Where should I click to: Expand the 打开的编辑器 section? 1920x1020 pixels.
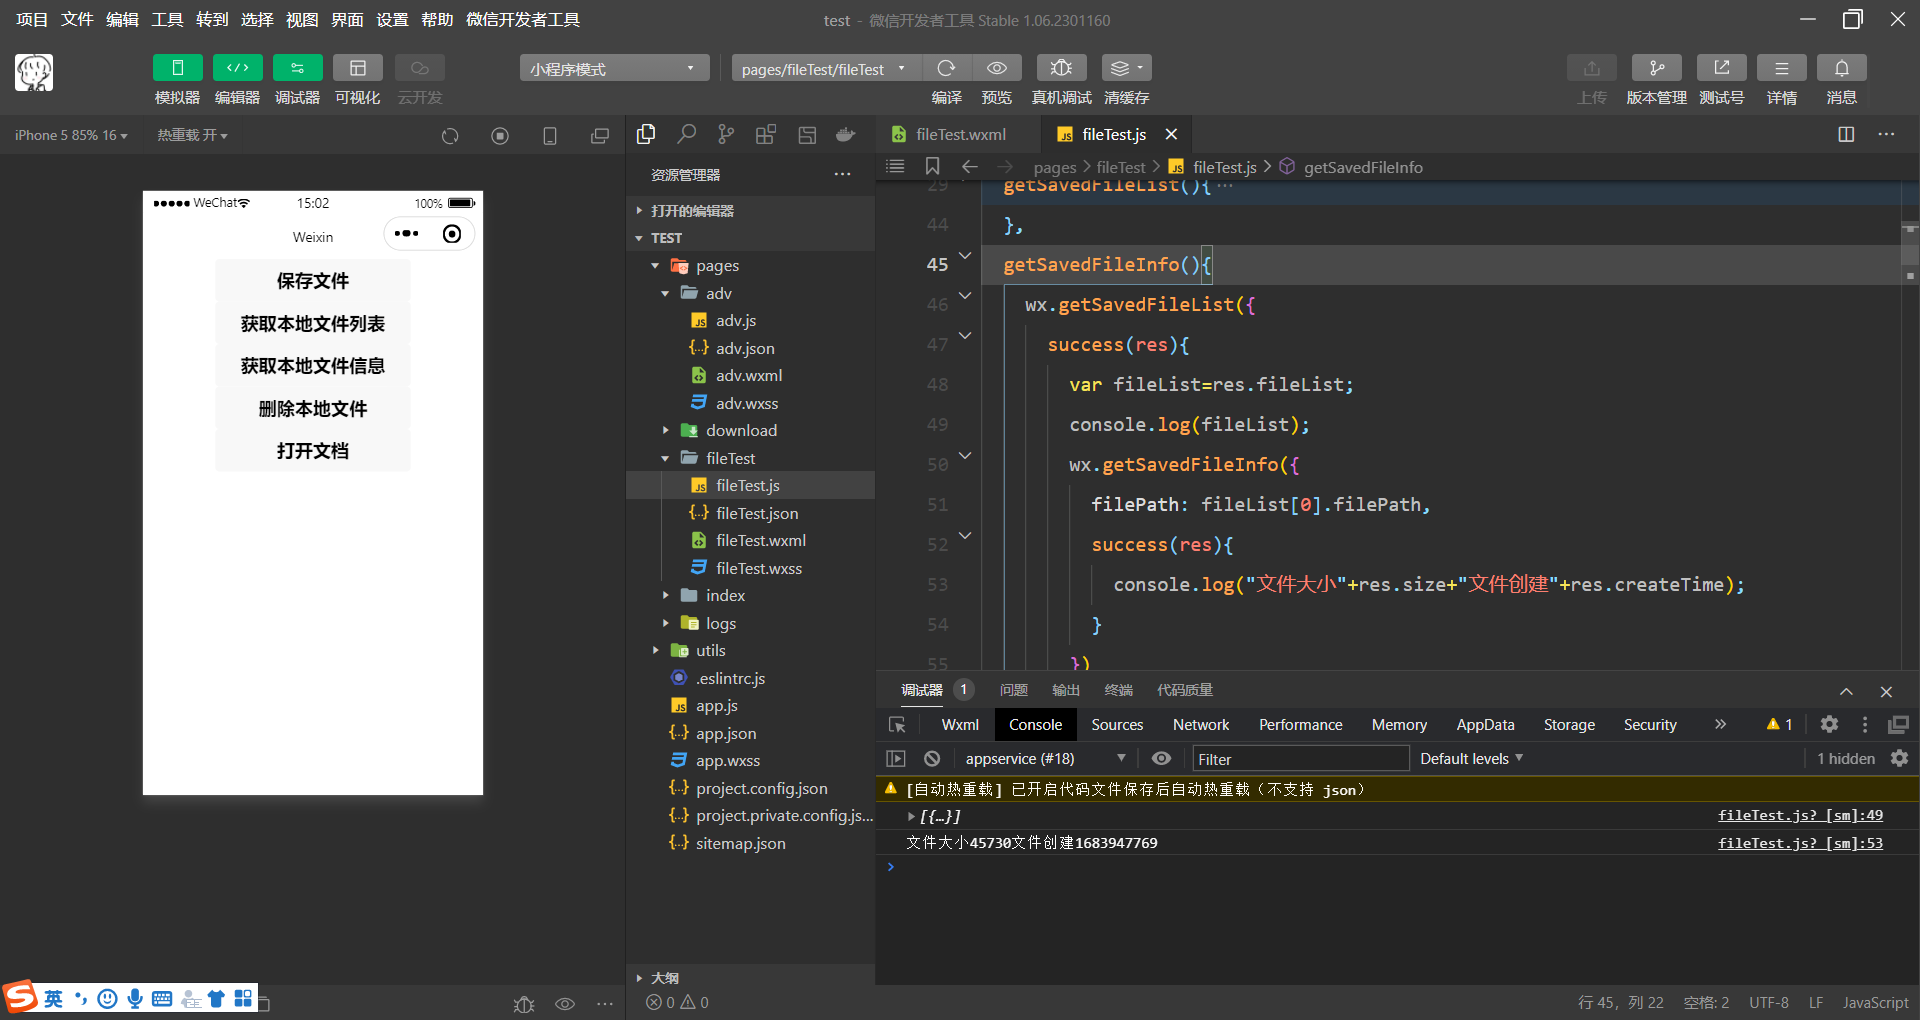[x=750, y=211]
